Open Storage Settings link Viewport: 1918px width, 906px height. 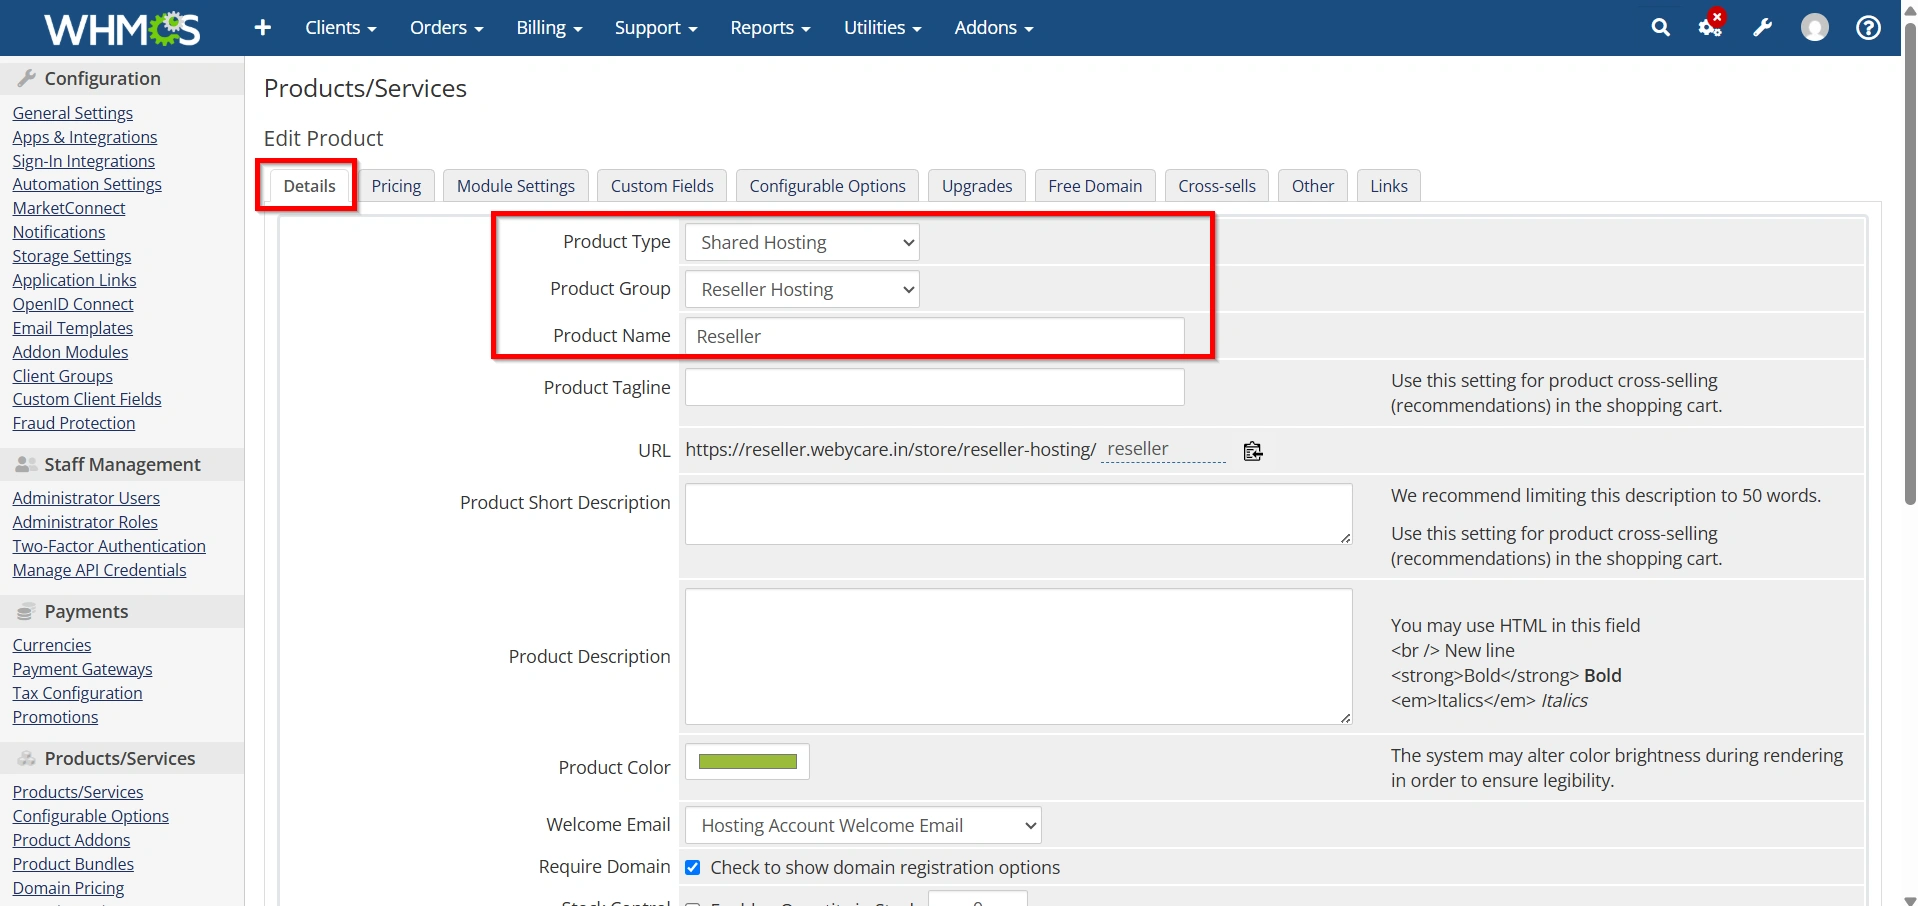click(72, 256)
